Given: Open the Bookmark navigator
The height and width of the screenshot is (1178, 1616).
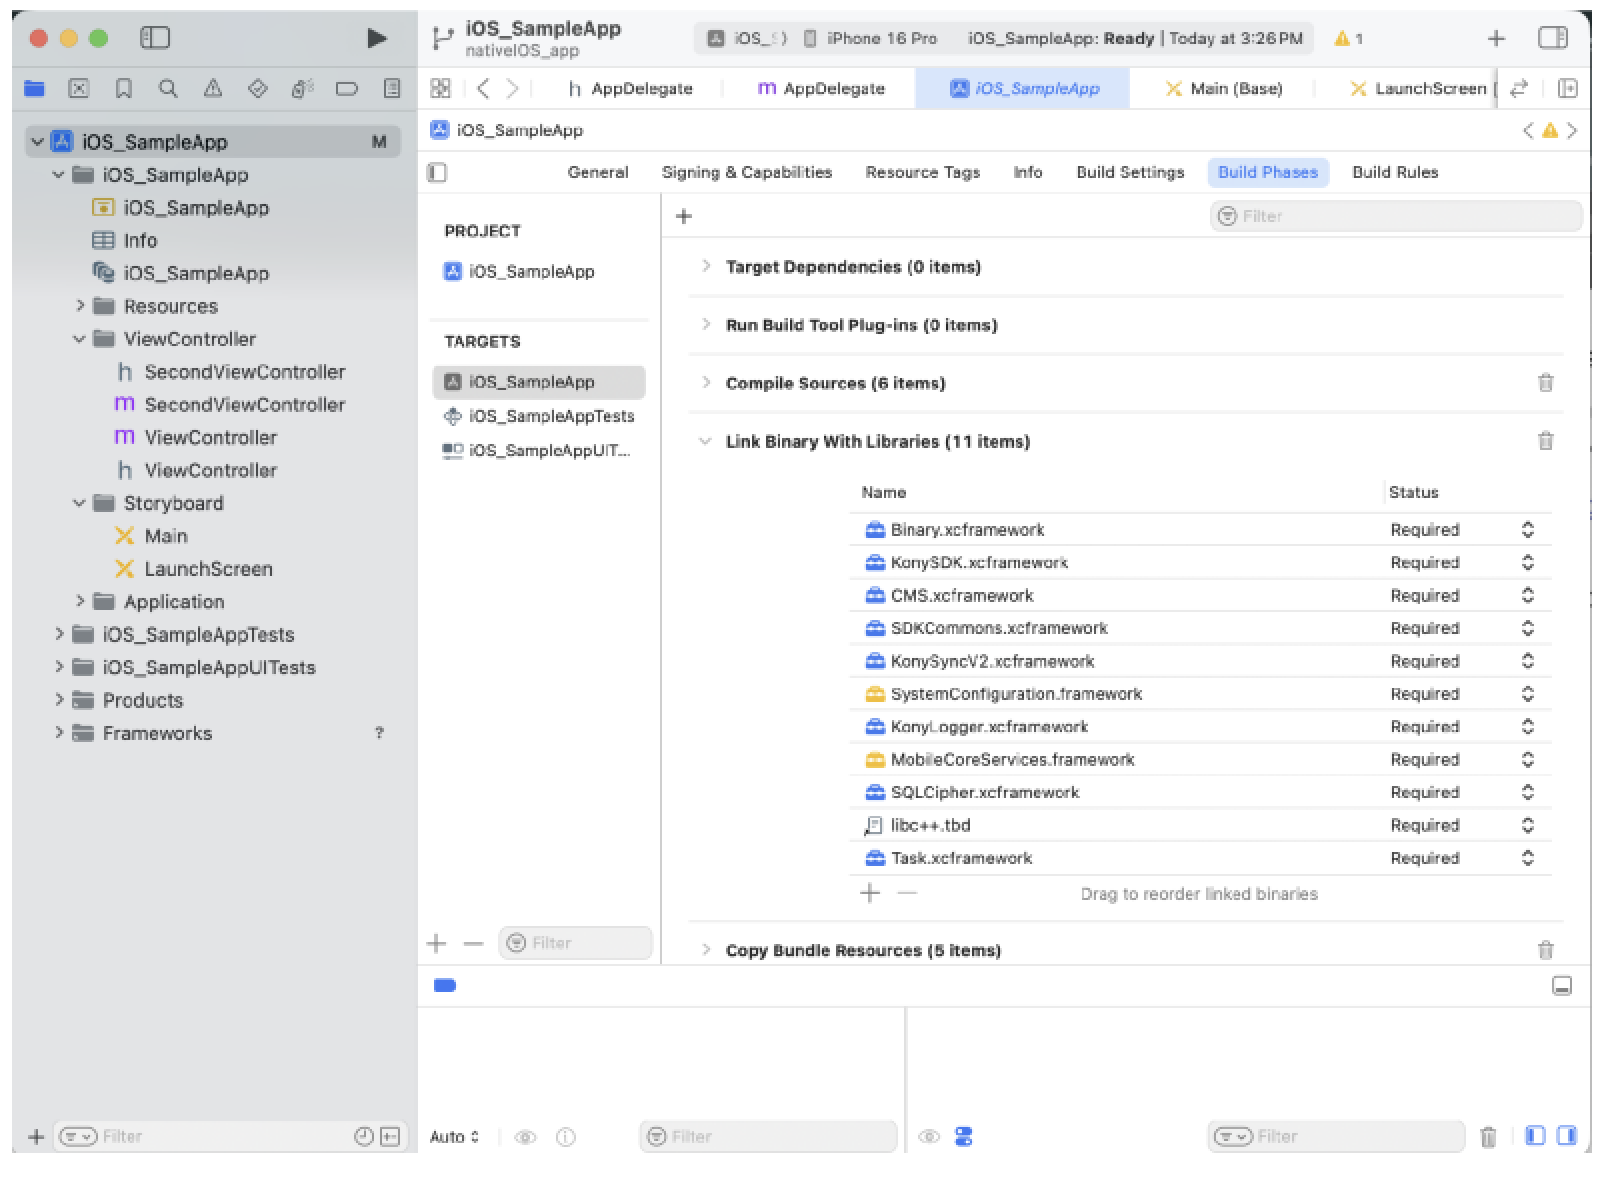Looking at the screenshot, I should tap(124, 89).
